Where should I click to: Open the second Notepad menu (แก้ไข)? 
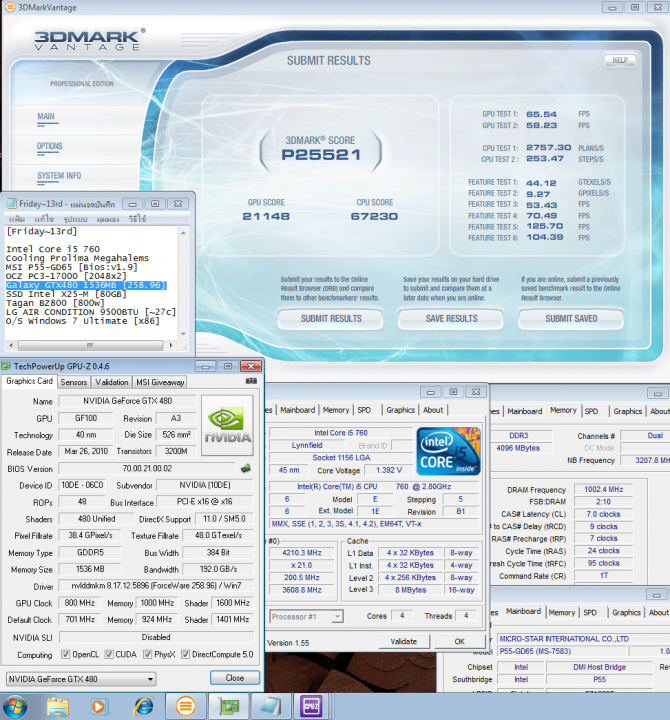(x=44, y=219)
